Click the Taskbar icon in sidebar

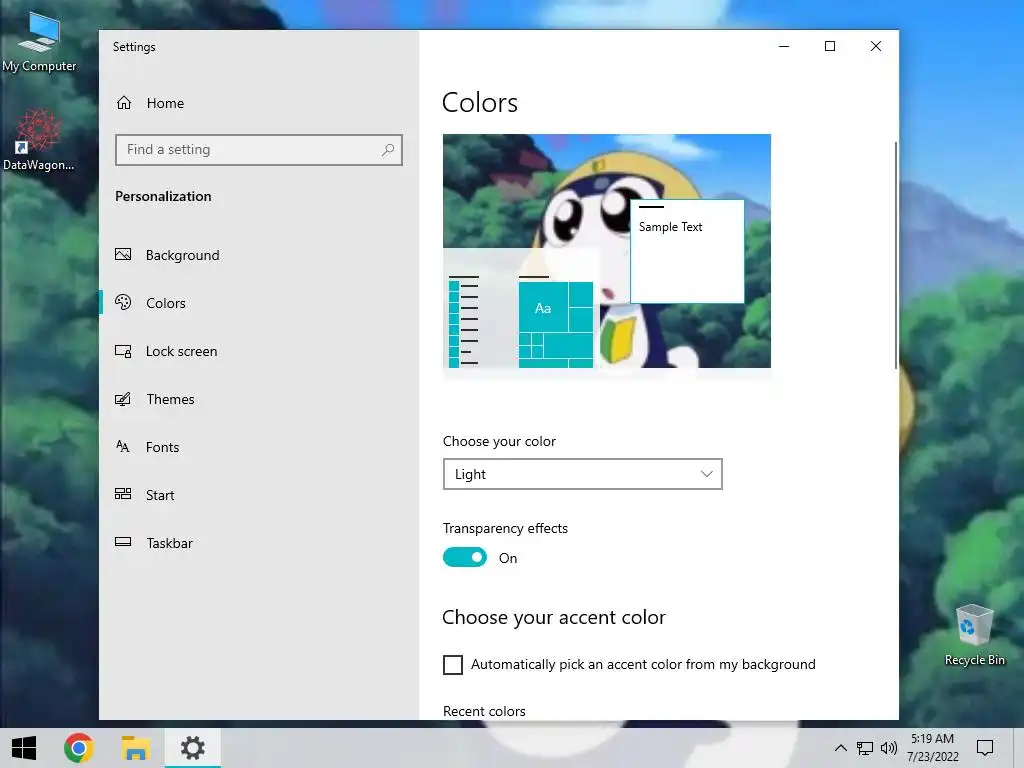click(123, 542)
